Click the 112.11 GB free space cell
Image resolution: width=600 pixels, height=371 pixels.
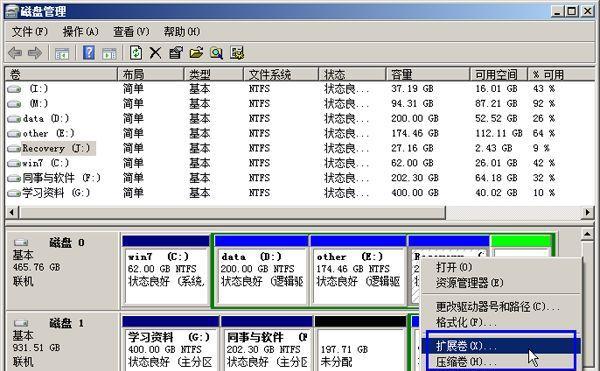click(x=499, y=133)
